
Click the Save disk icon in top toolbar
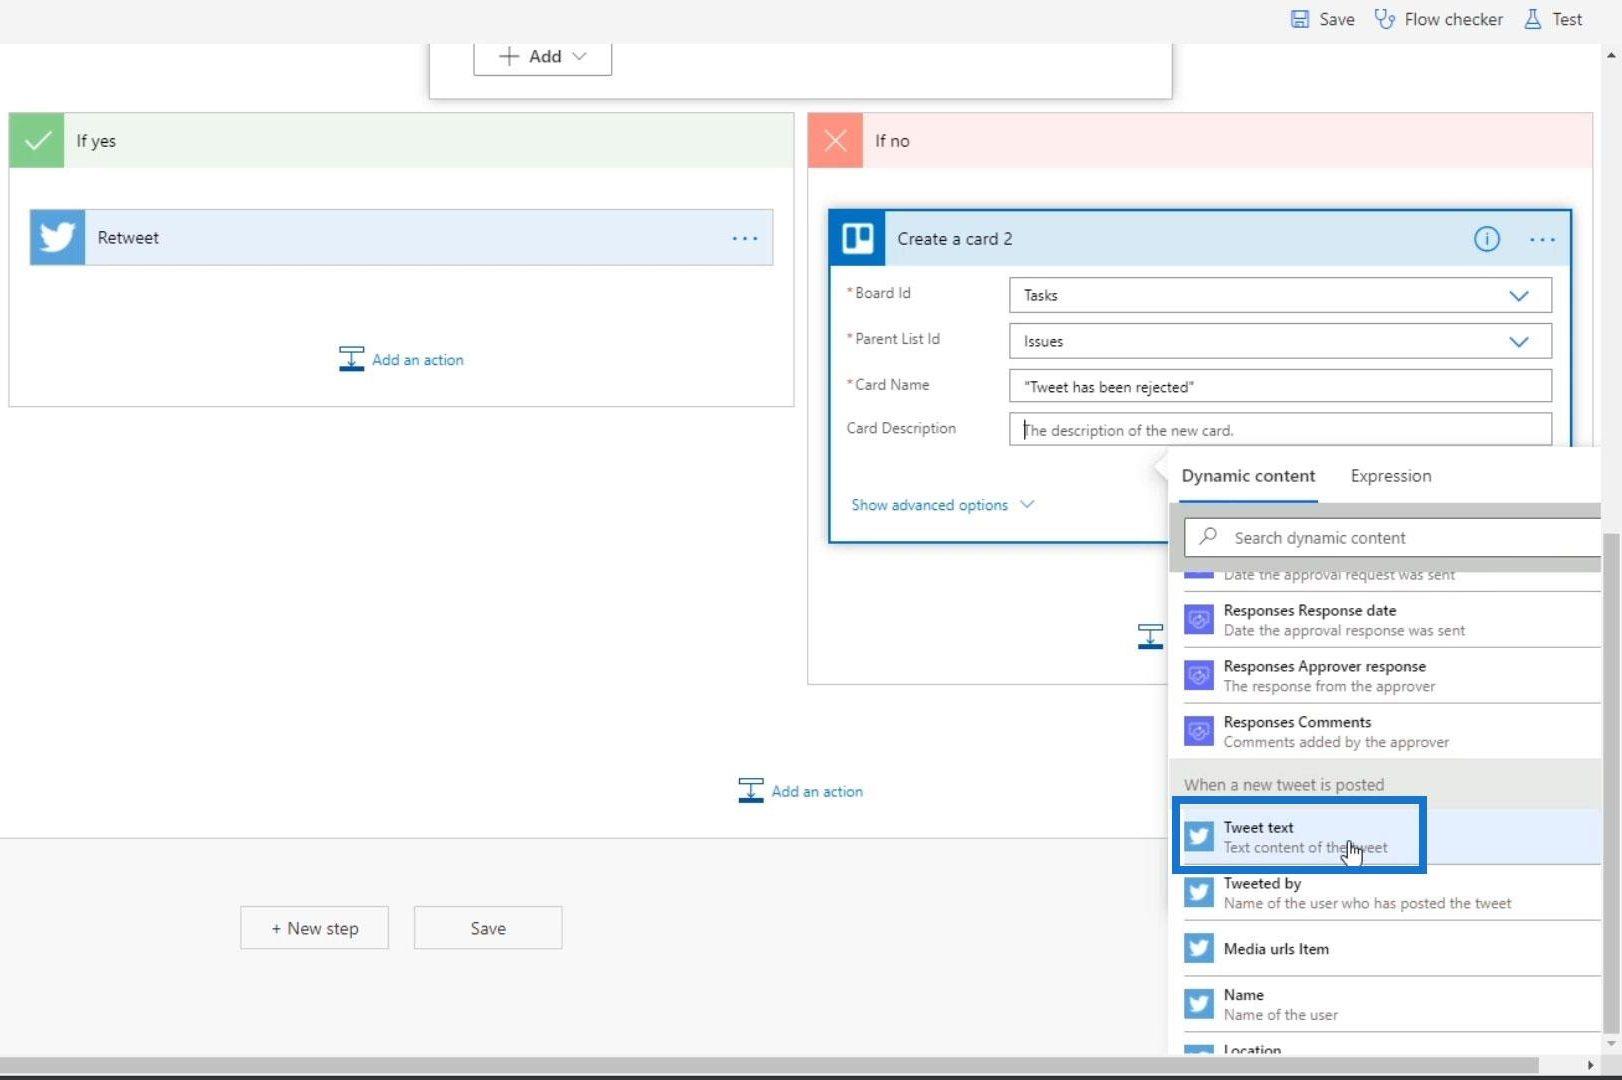pos(1299,19)
